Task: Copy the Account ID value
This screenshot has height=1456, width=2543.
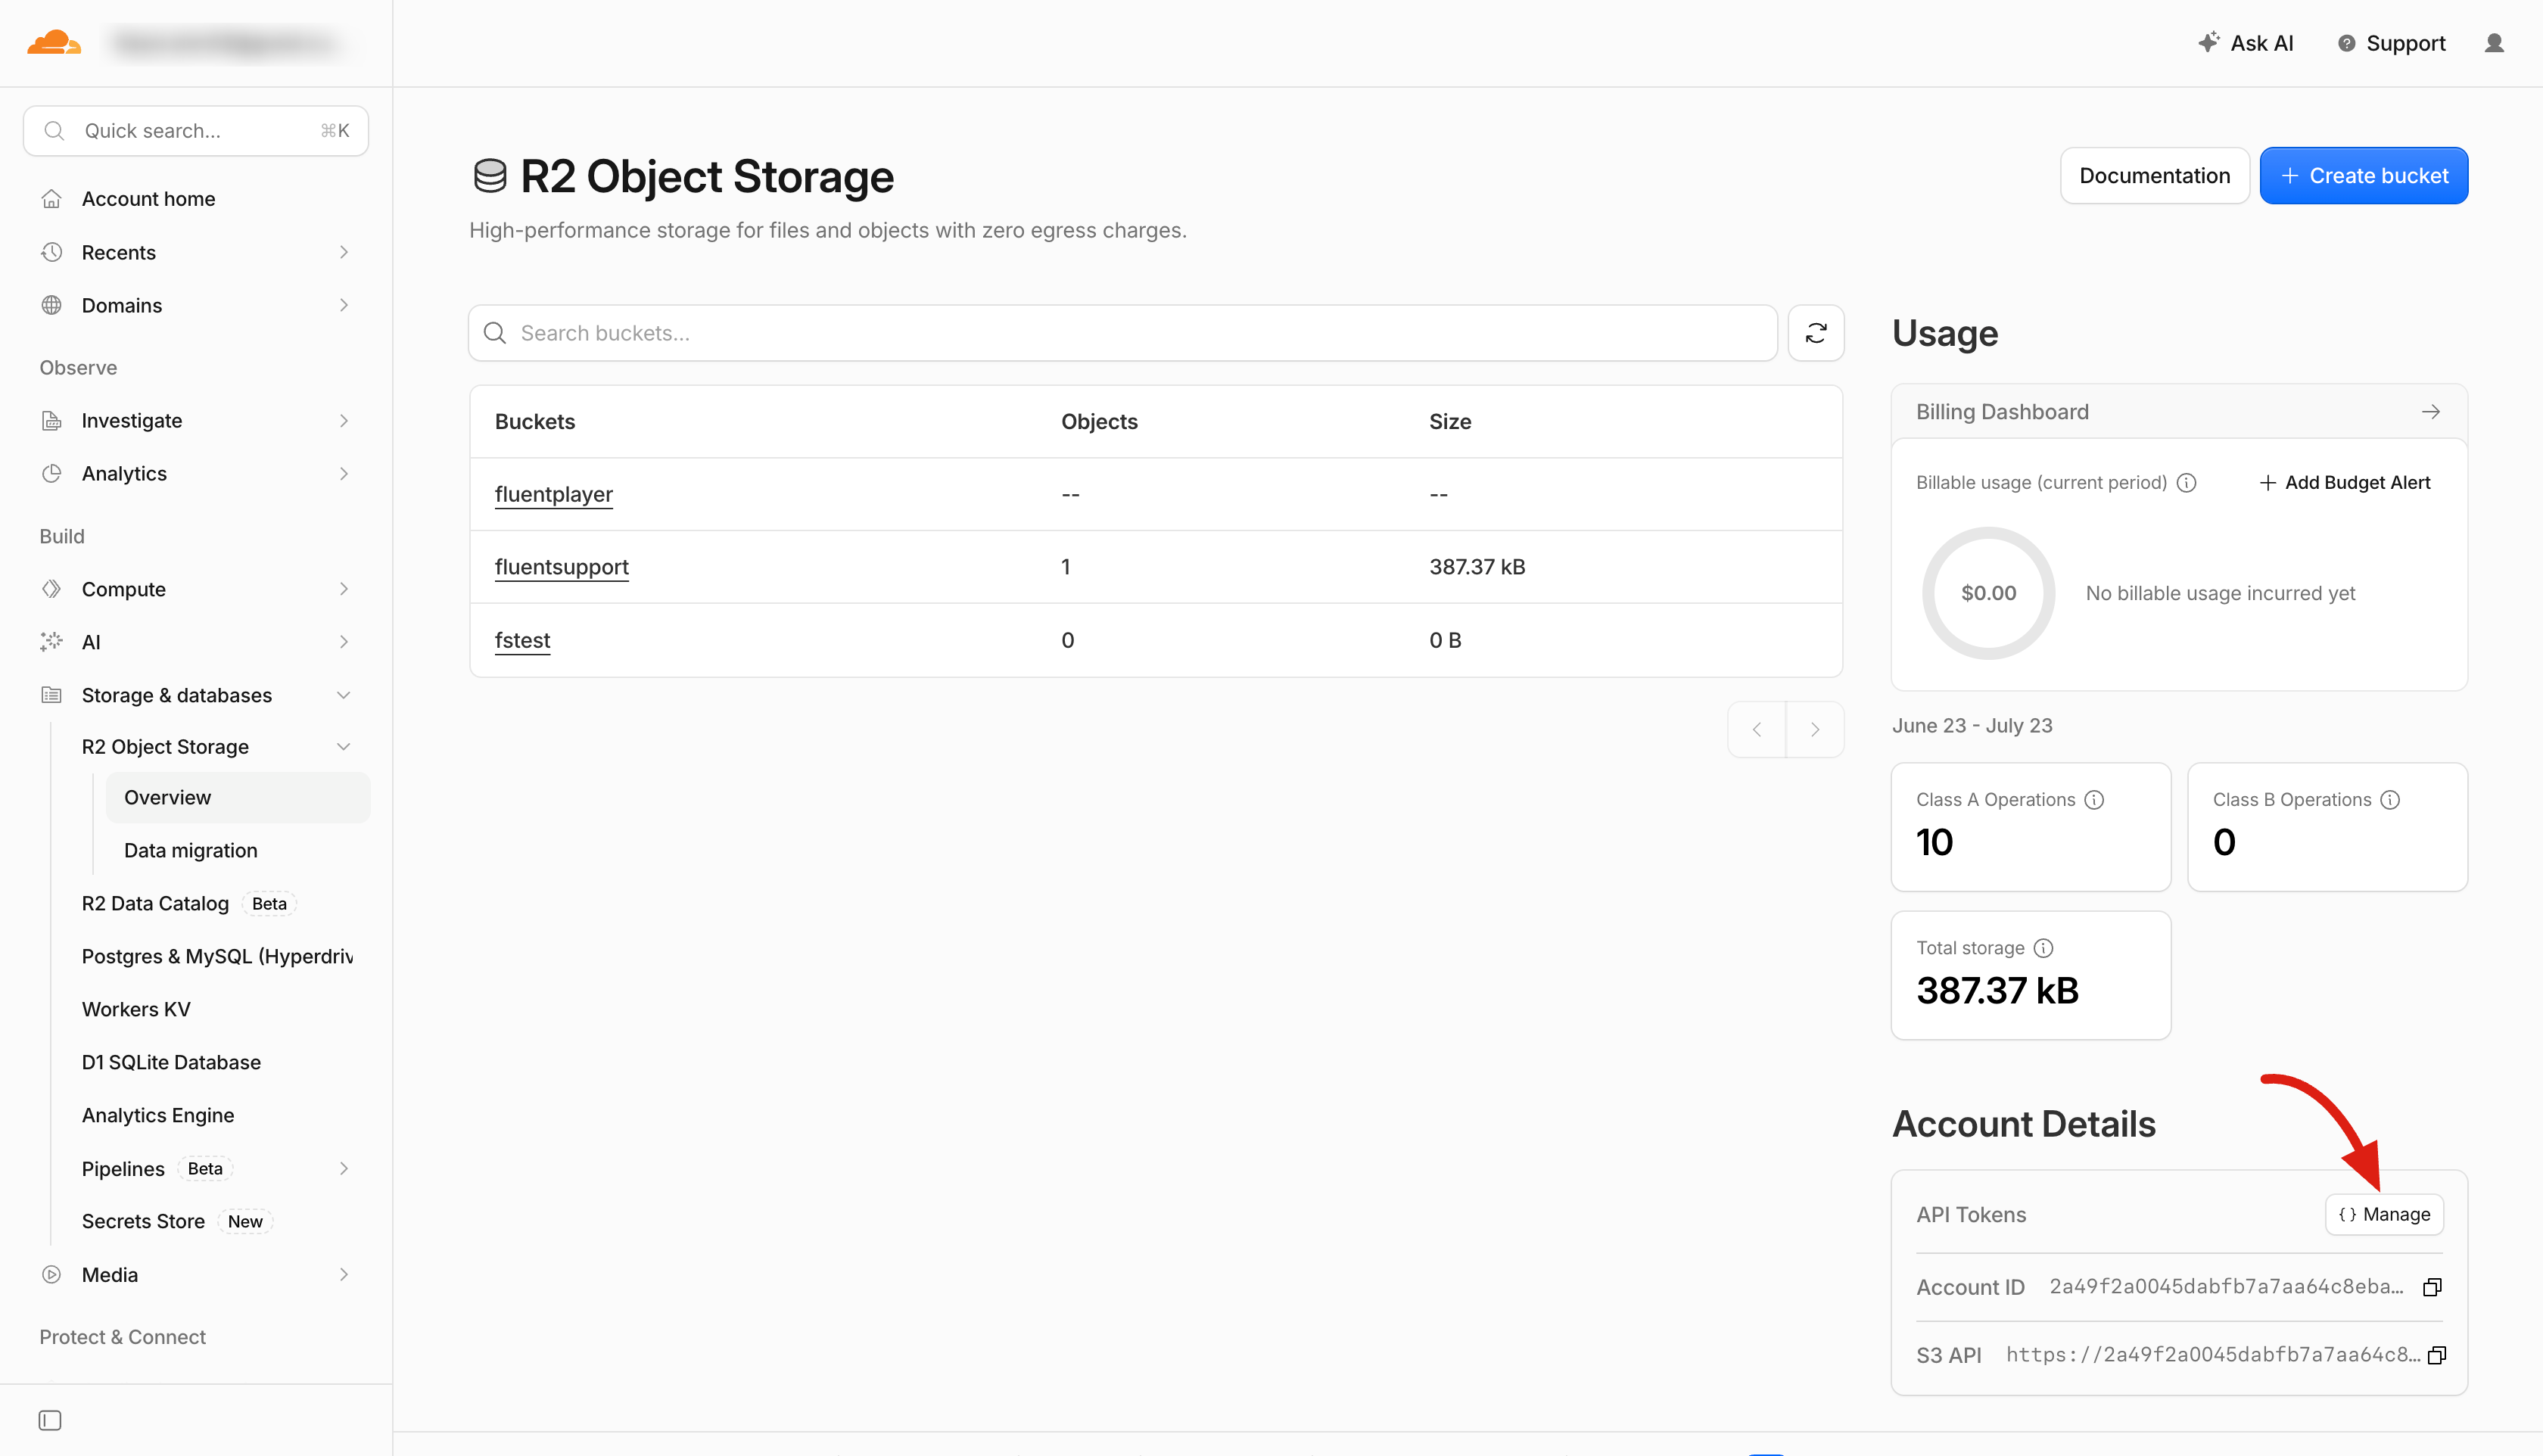Action: pyautogui.click(x=2432, y=1287)
